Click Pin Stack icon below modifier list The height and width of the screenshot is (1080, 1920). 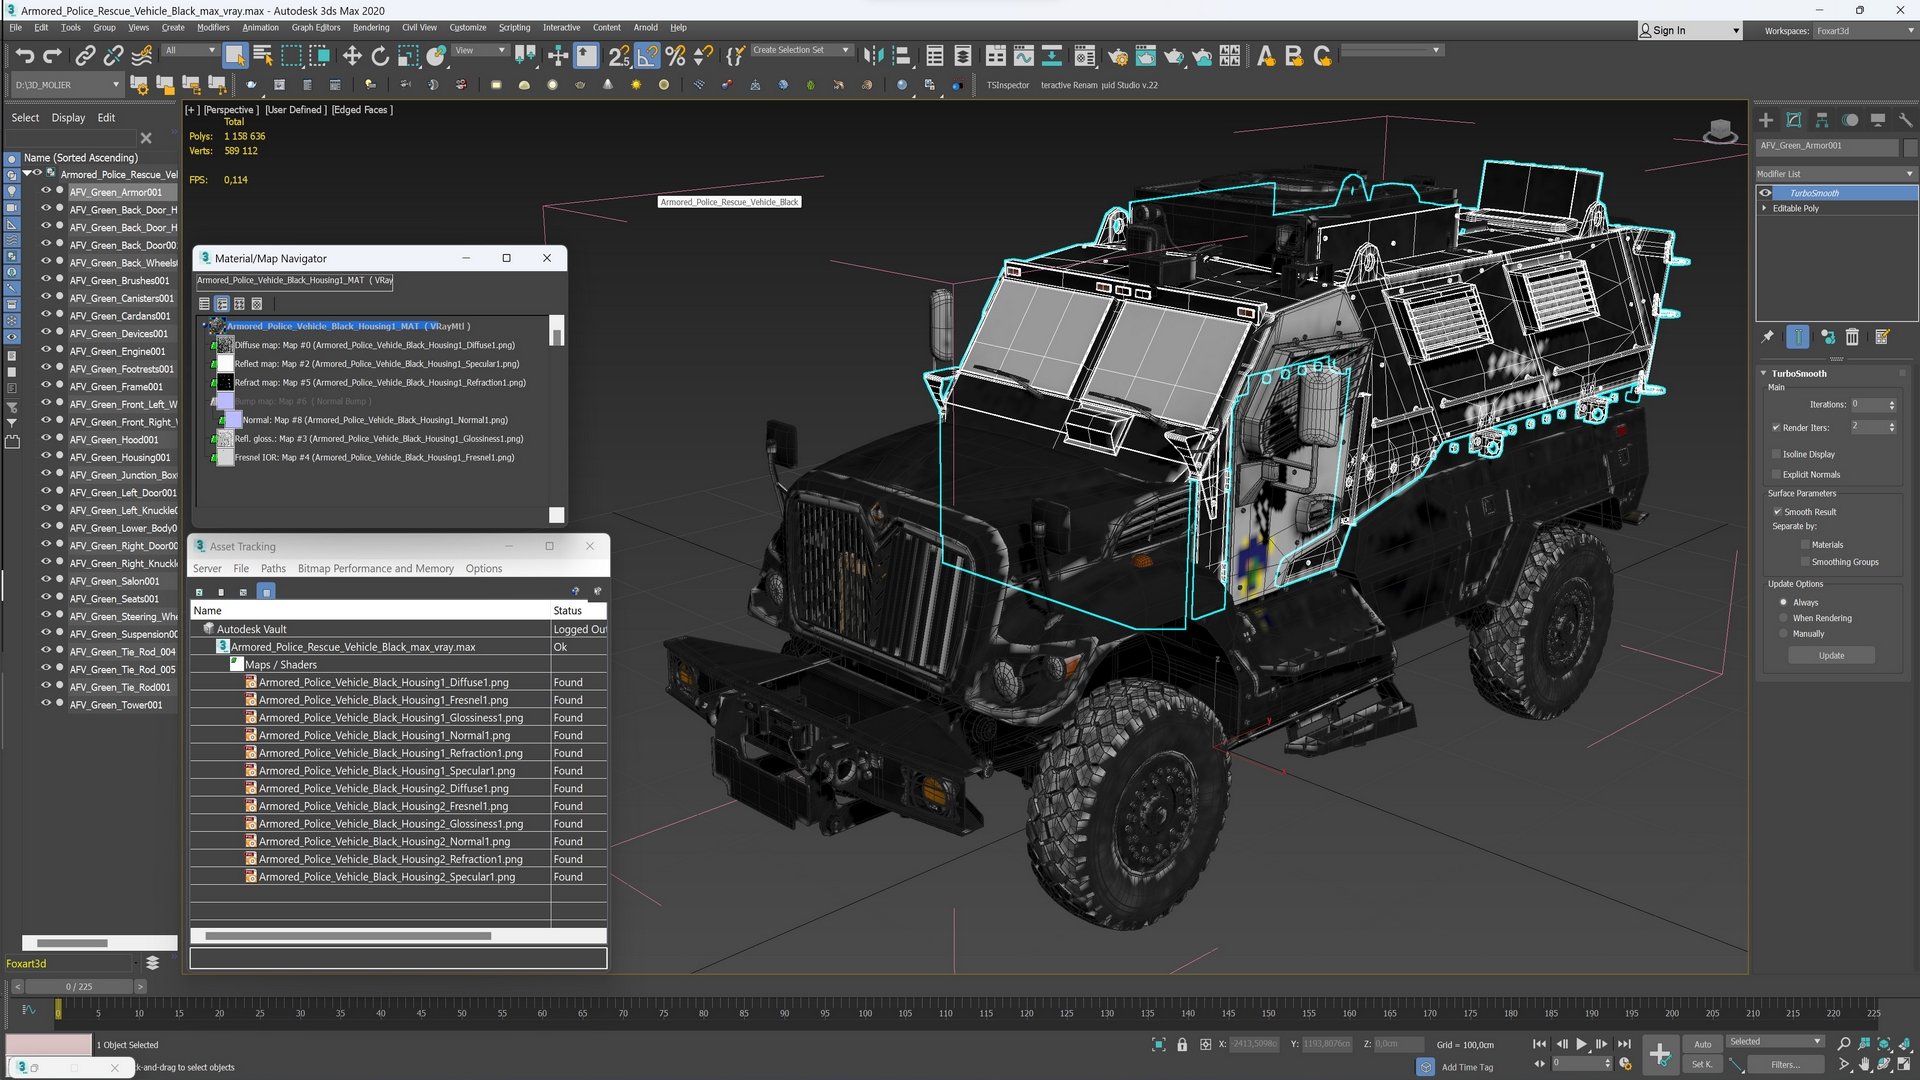1768,337
